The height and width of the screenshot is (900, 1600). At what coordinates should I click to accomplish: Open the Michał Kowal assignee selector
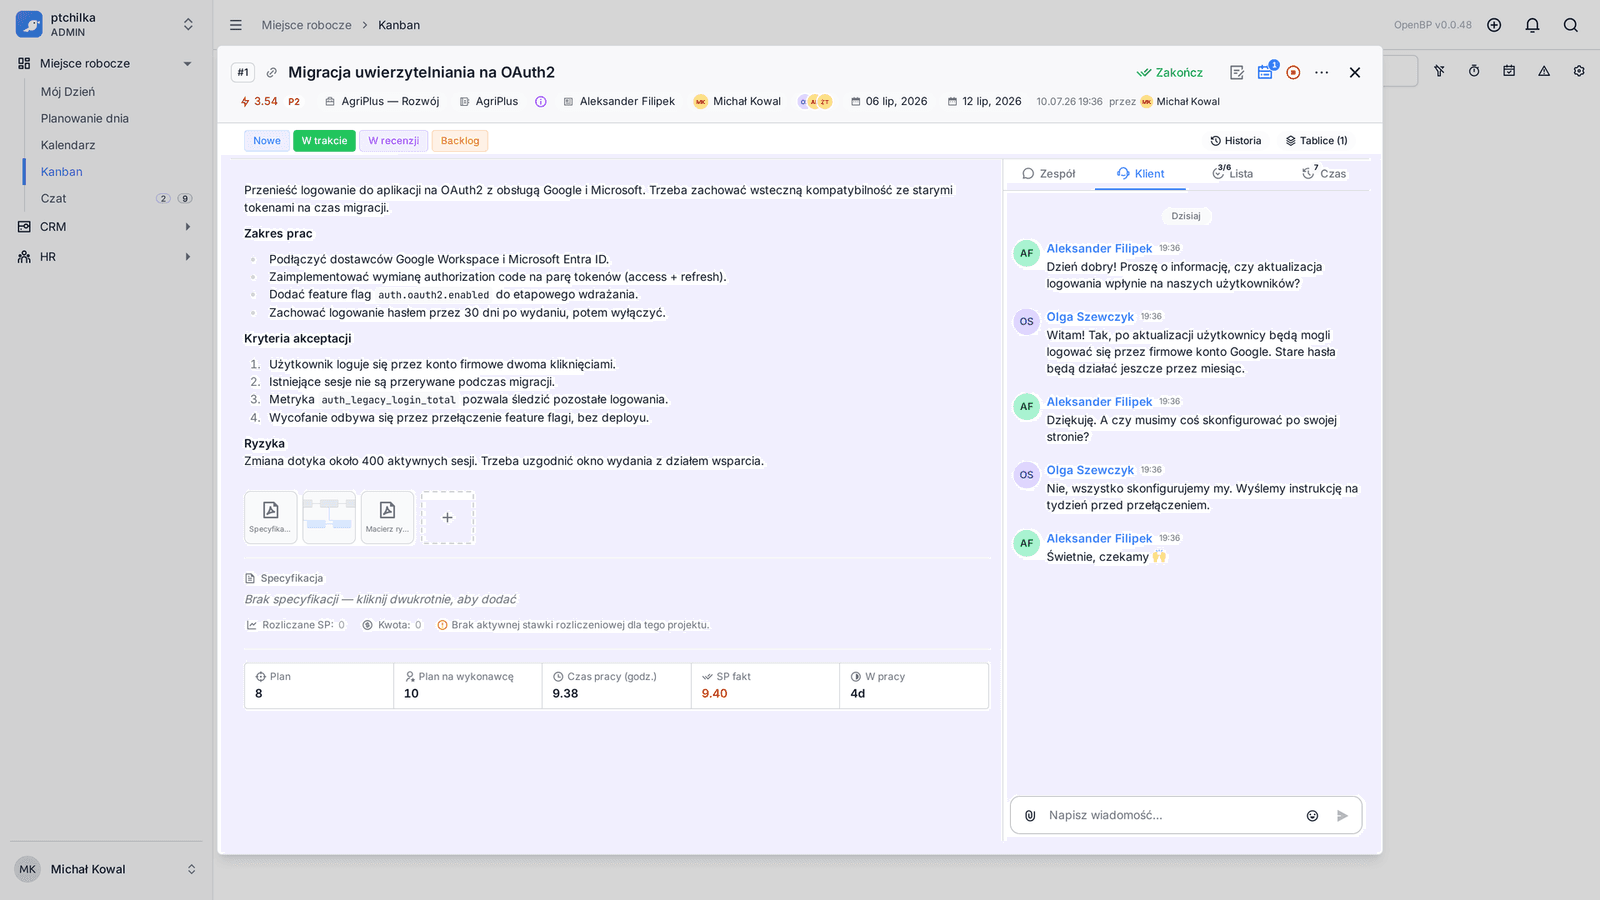pyautogui.click(x=738, y=102)
